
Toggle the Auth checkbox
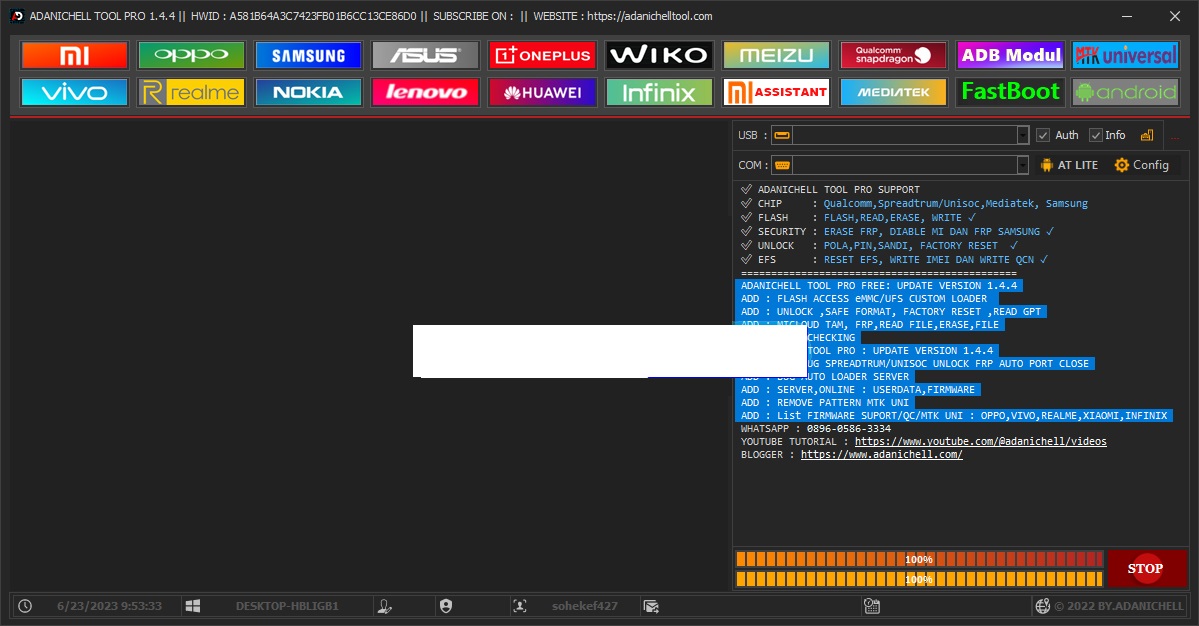tap(1043, 135)
